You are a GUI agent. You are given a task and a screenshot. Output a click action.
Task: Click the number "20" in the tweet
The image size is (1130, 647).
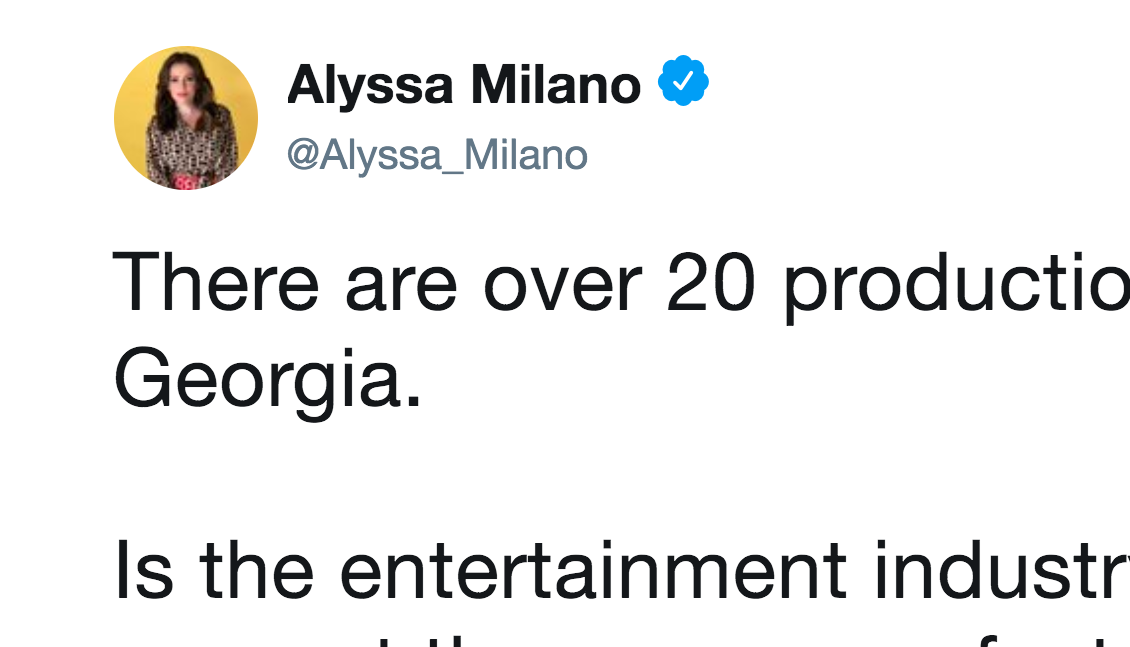(x=711, y=284)
